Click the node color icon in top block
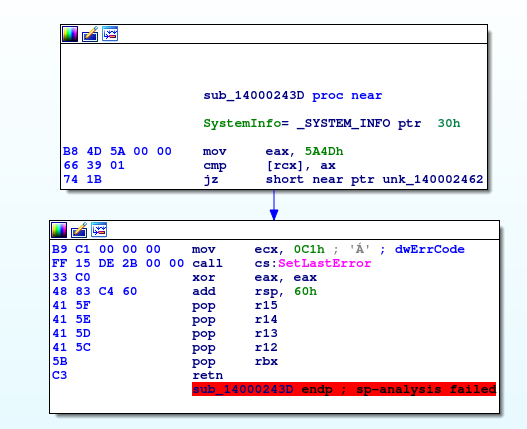The width and height of the screenshot is (527, 429). 70,34
